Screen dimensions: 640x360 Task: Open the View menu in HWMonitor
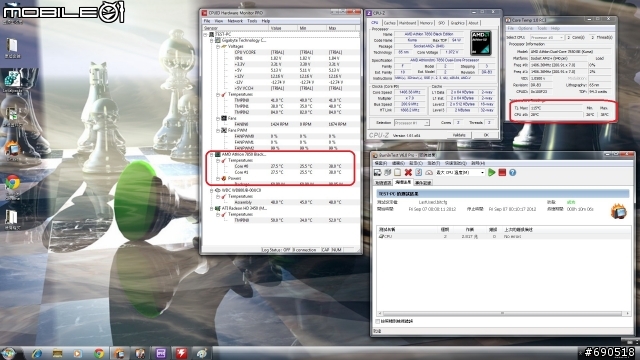[219, 21]
